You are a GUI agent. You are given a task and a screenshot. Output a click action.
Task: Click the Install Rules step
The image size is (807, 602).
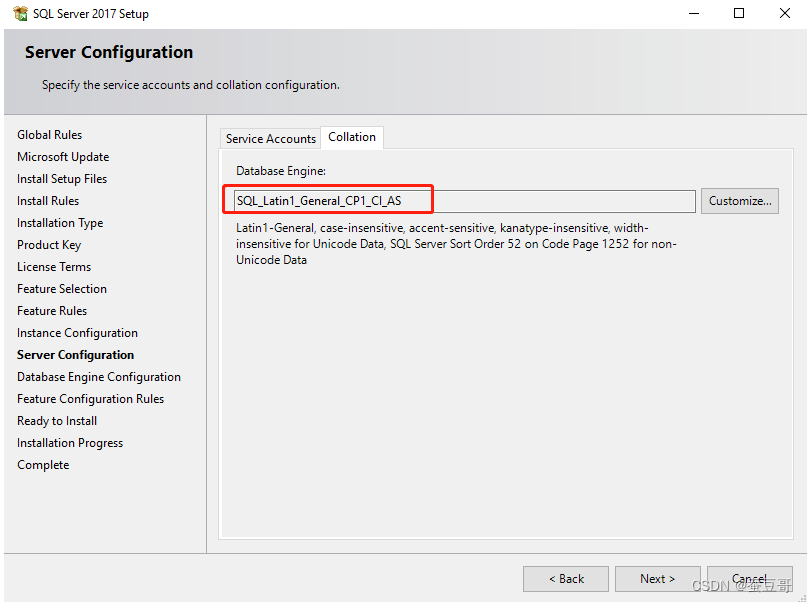48,201
